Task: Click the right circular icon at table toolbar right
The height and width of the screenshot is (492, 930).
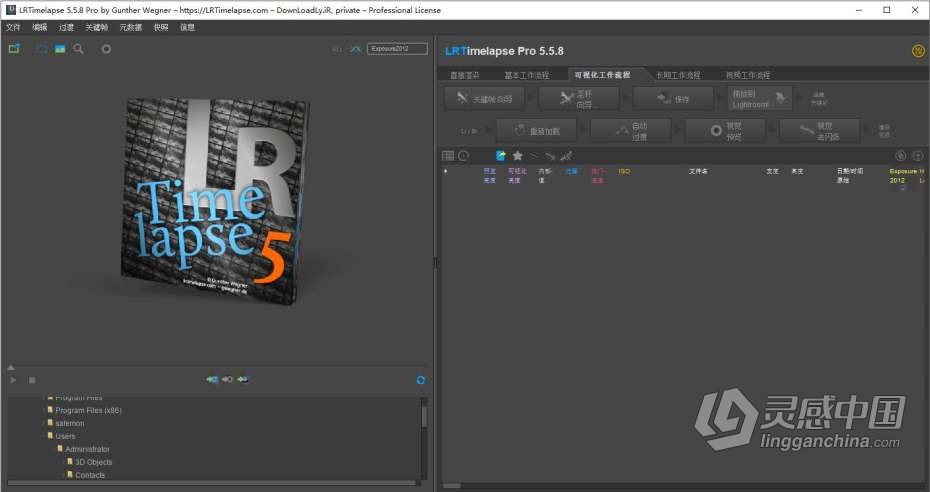Action: (x=918, y=155)
